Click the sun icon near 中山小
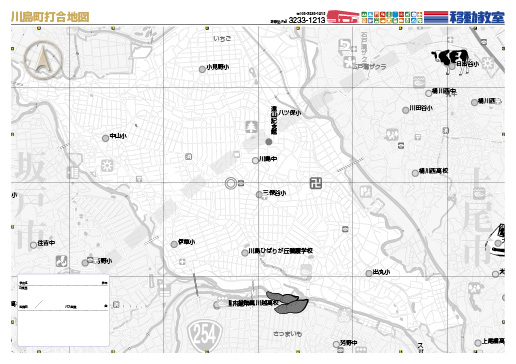516x364 pixels. [x=107, y=165]
